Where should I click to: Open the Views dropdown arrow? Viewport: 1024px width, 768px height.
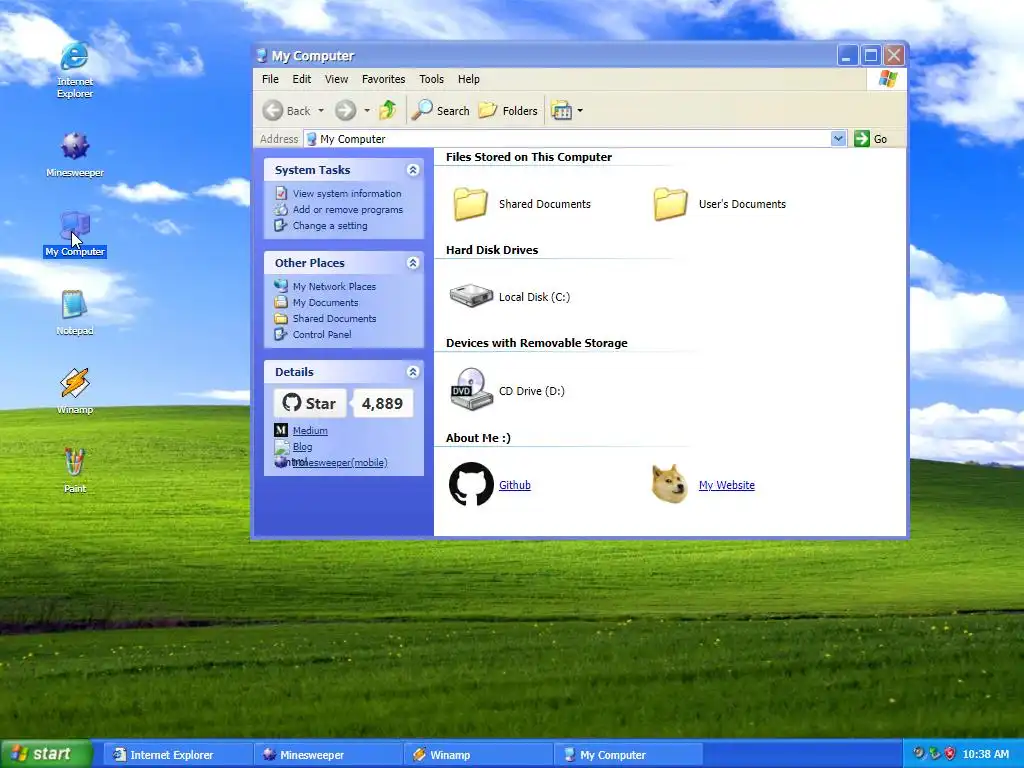(x=580, y=110)
